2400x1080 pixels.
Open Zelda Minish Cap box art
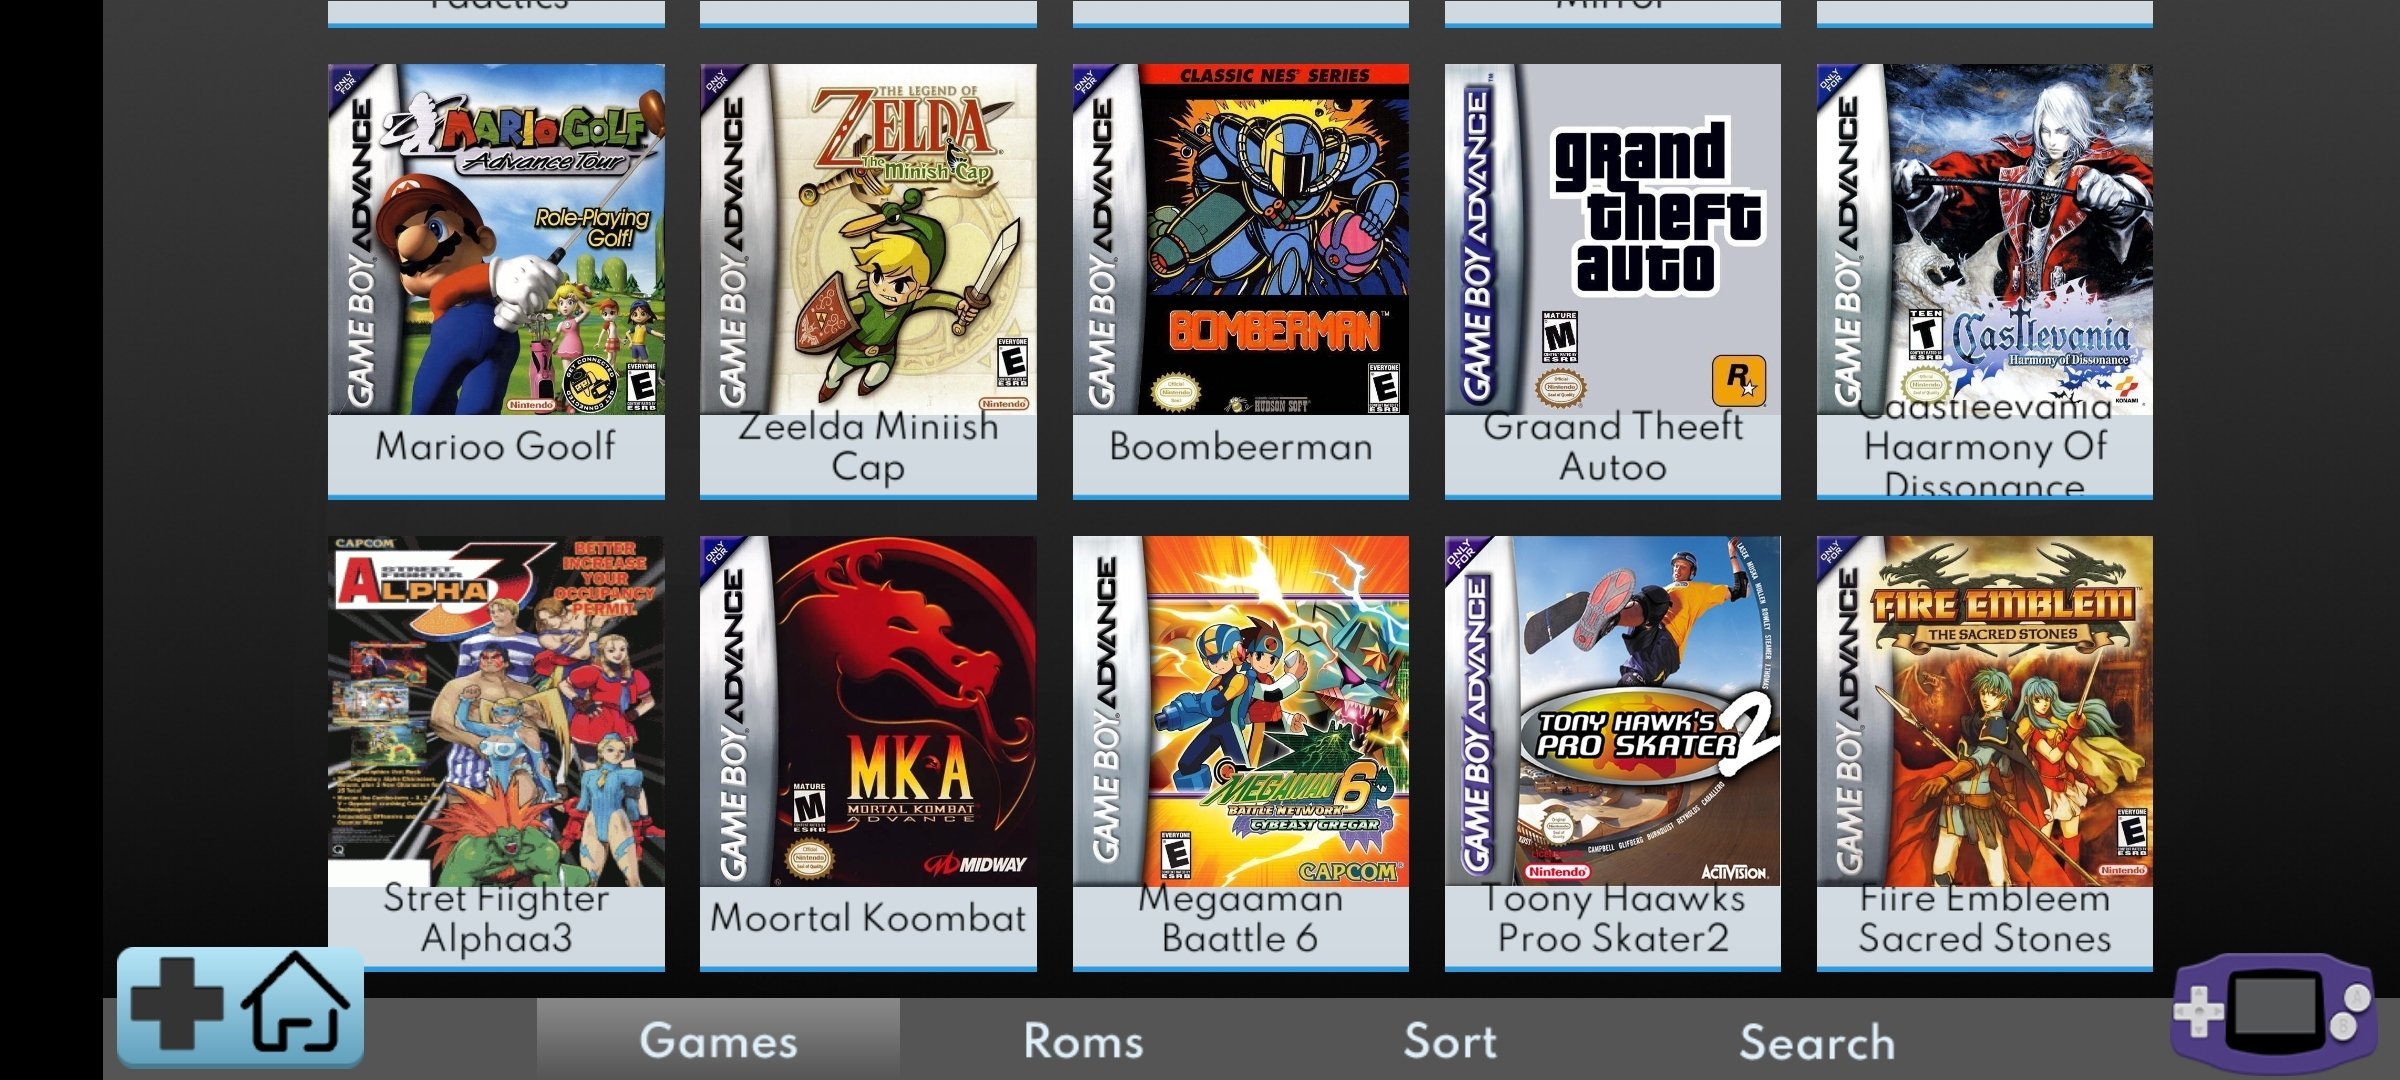tap(868, 239)
